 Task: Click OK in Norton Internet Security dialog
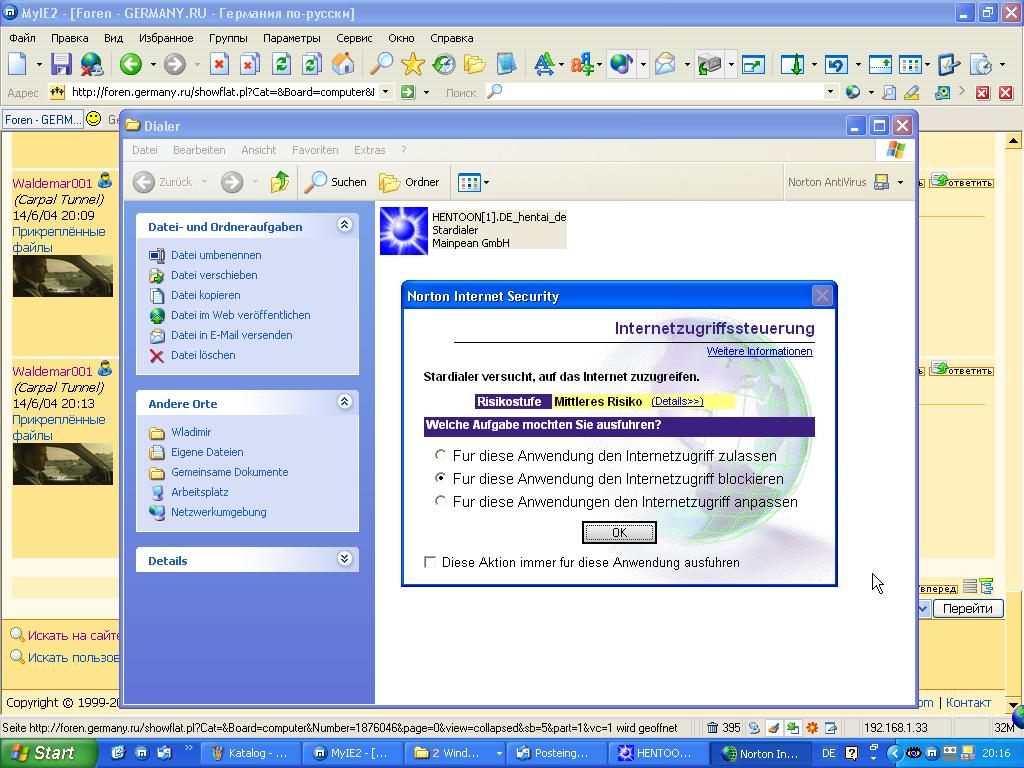619,532
